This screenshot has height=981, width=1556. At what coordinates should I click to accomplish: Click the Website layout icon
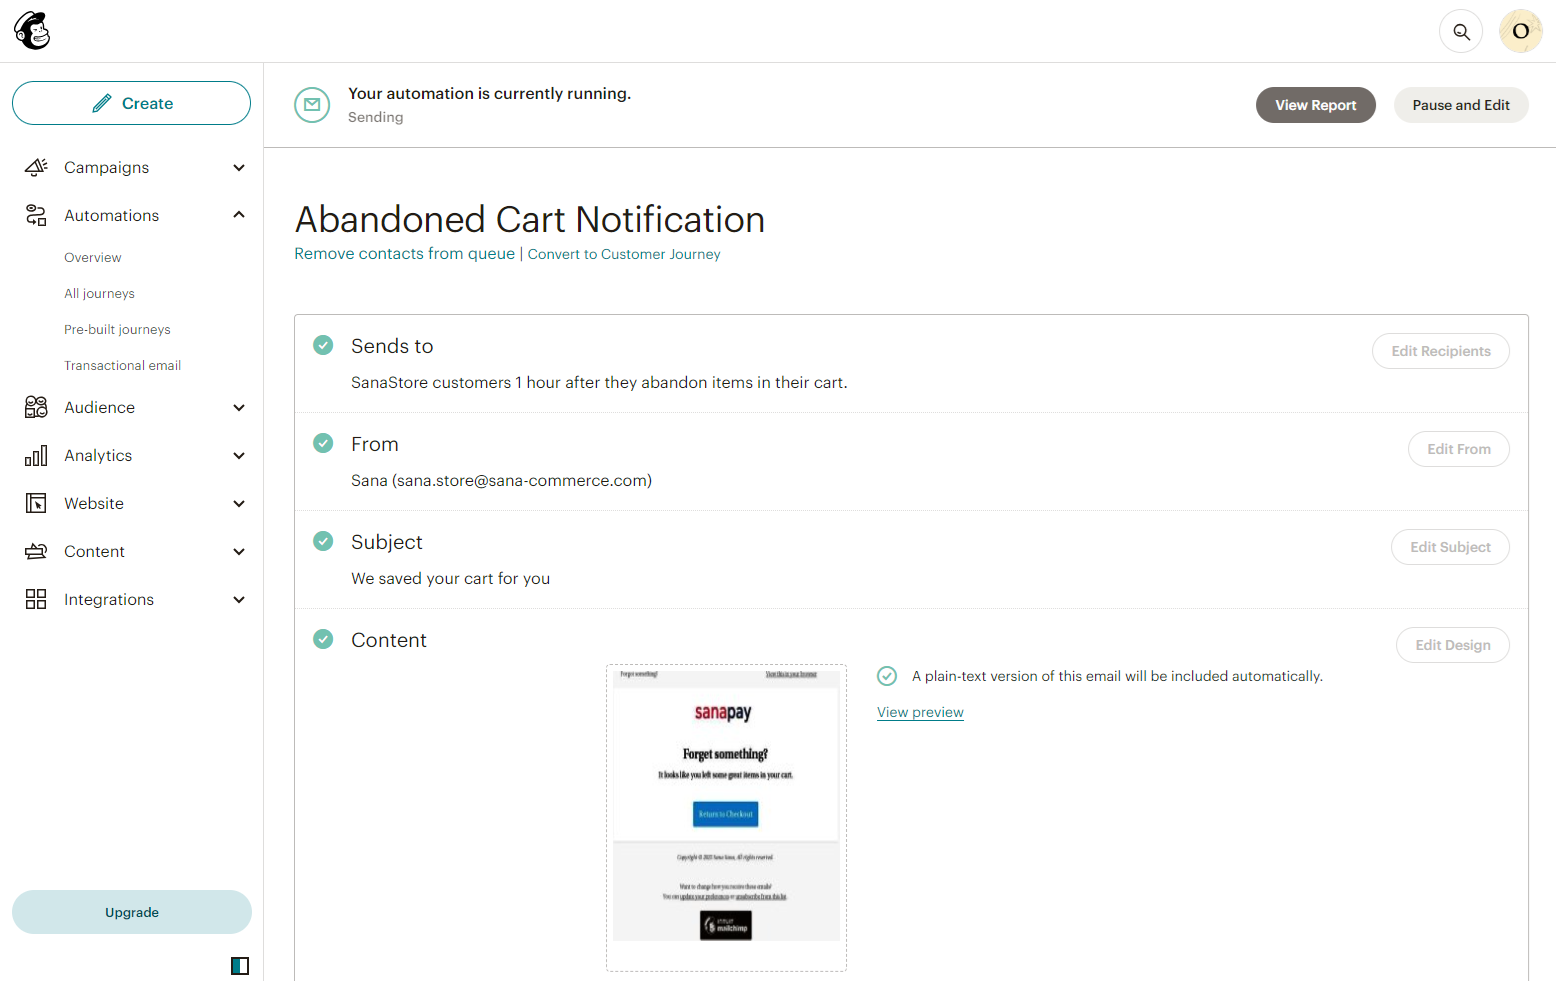coord(36,503)
